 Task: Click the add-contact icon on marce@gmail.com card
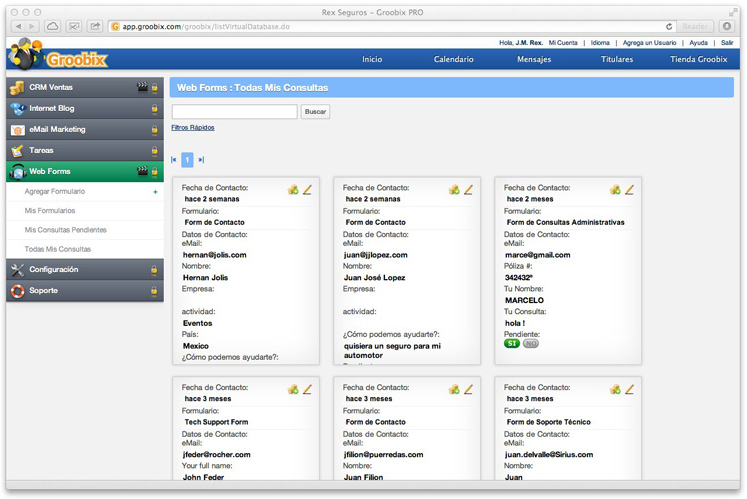click(x=615, y=189)
